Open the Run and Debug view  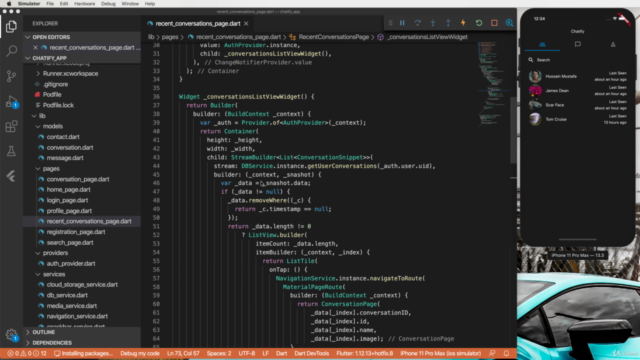click(11, 101)
